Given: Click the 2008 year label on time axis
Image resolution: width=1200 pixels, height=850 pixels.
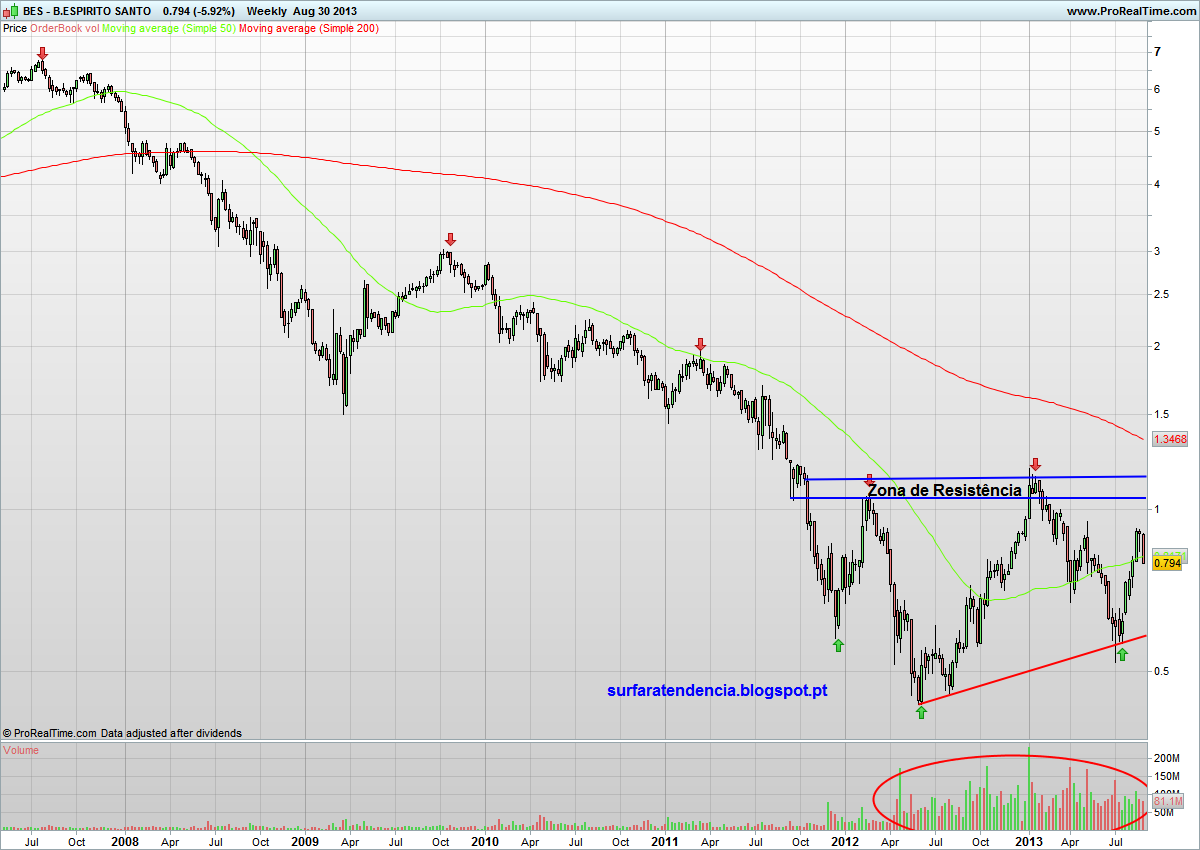Looking at the screenshot, I should 125,841.
